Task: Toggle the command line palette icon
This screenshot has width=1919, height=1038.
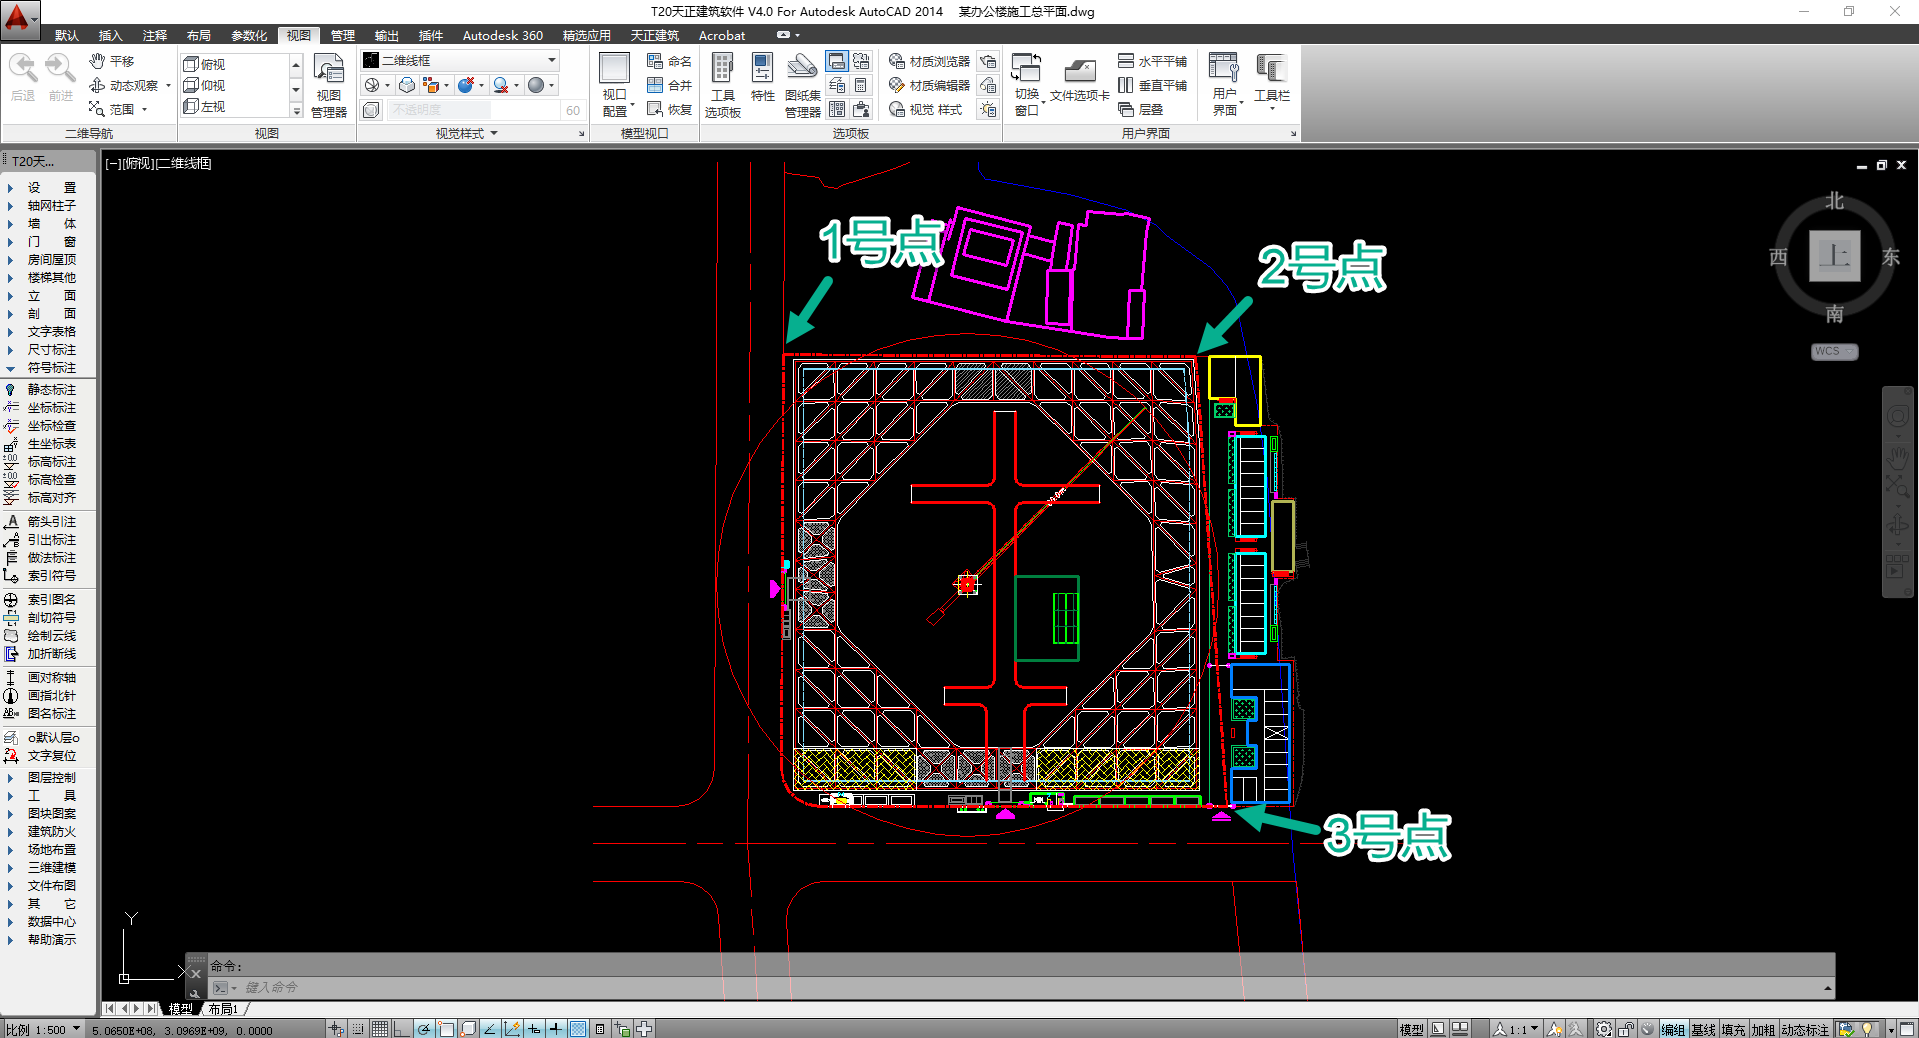Action: (x=837, y=61)
